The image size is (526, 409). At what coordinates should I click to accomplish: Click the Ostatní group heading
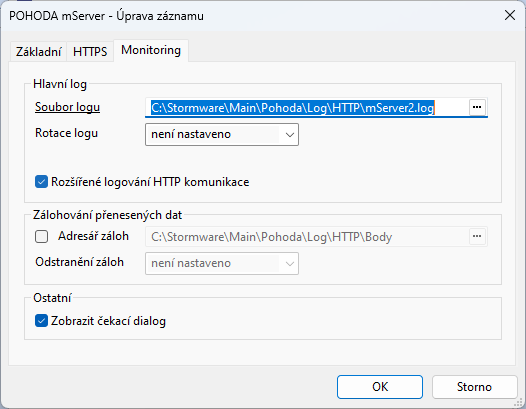52,298
